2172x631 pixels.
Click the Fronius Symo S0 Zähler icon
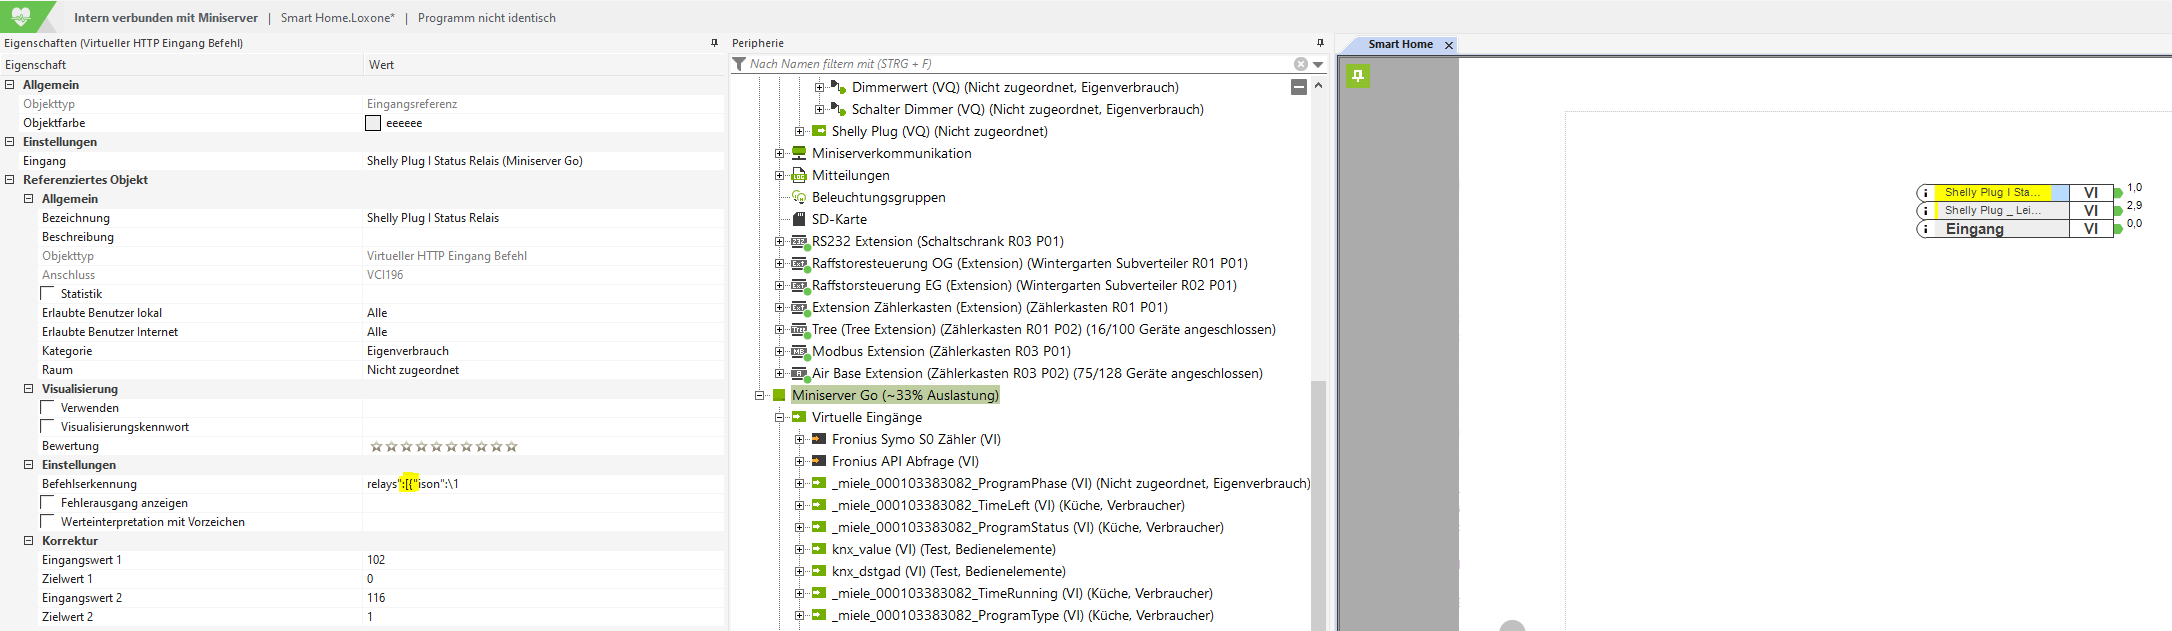click(819, 439)
